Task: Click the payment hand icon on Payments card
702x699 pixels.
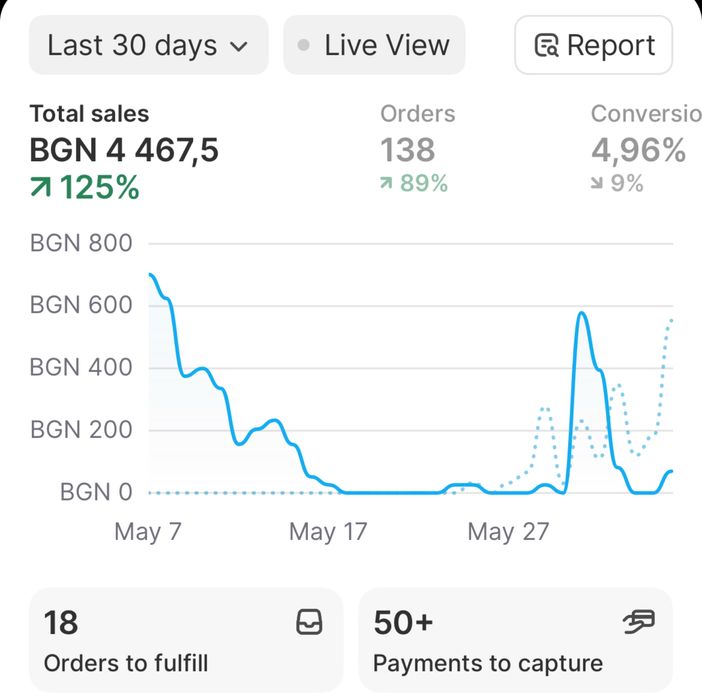Action: pyautogui.click(x=638, y=623)
